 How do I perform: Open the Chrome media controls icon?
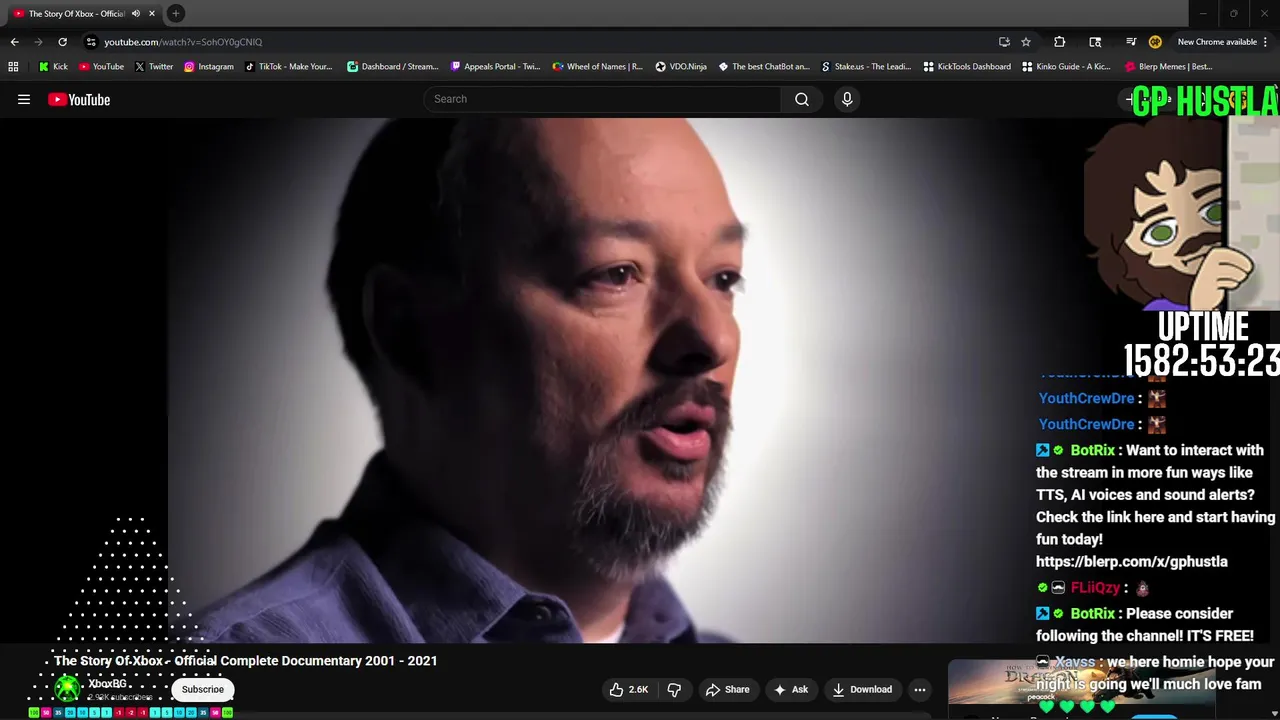[x=1131, y=42]
